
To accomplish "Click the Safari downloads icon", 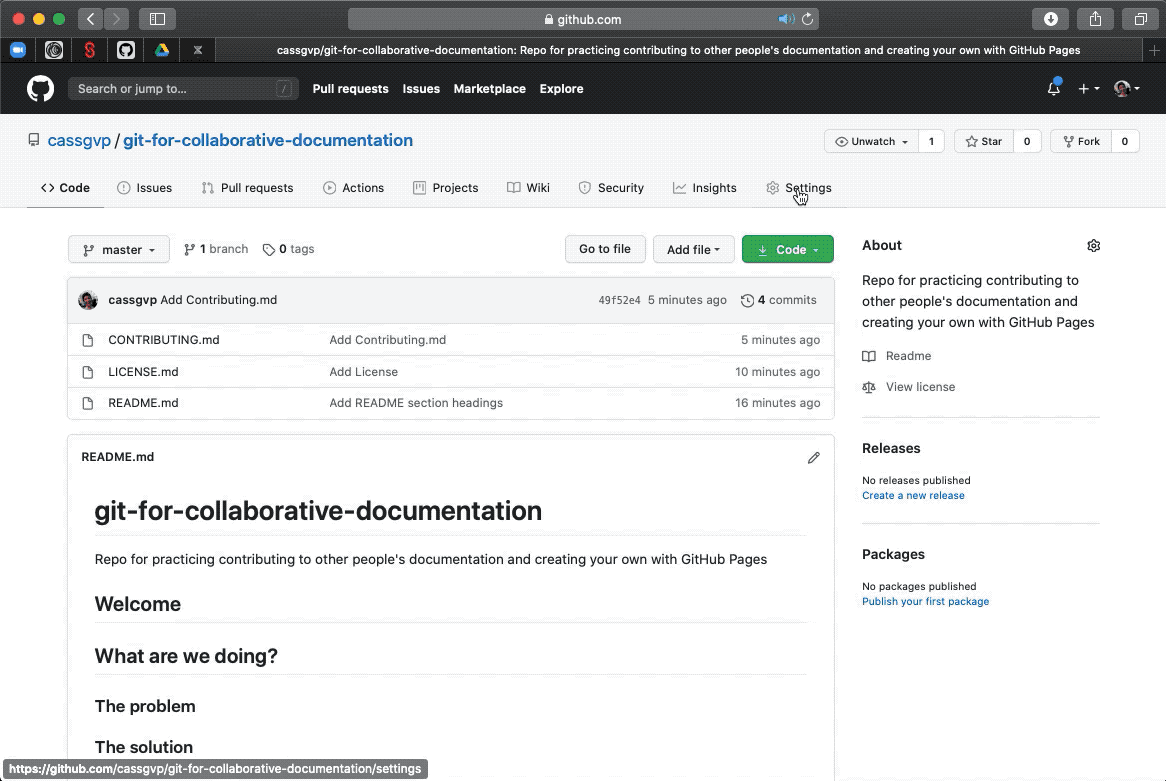I will click(x=1051, y=19).
